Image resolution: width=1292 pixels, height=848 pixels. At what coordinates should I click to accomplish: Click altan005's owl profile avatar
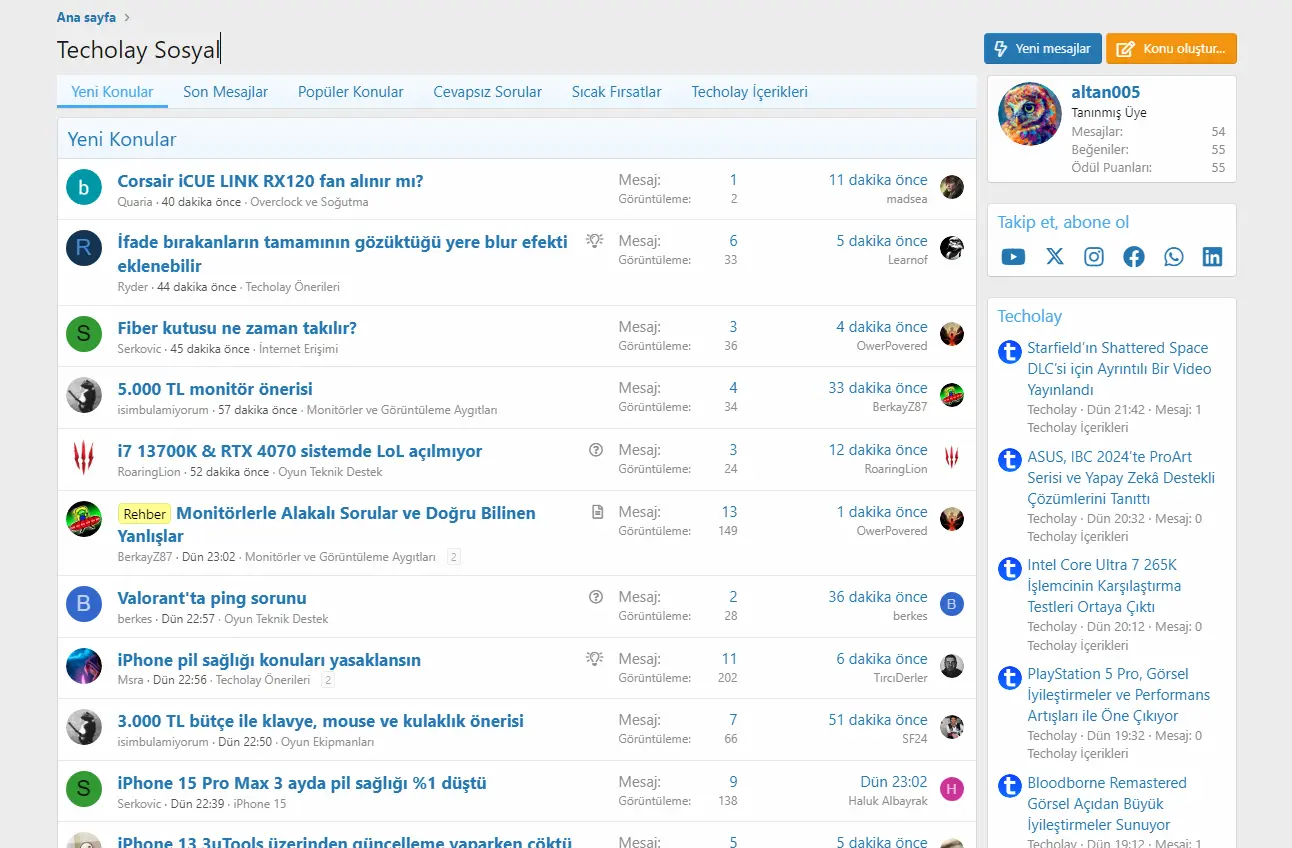(1029, 114)
